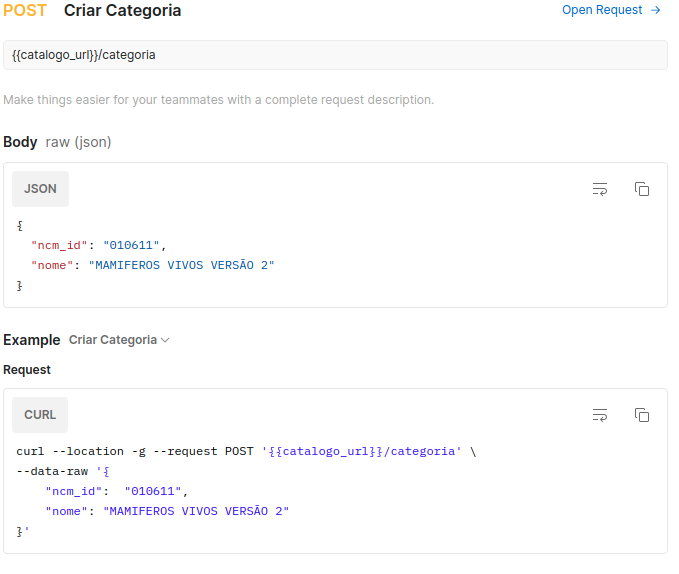679x574 pixels.
Task: Click the request description placeholder text
Action: (x=219, y=100)
